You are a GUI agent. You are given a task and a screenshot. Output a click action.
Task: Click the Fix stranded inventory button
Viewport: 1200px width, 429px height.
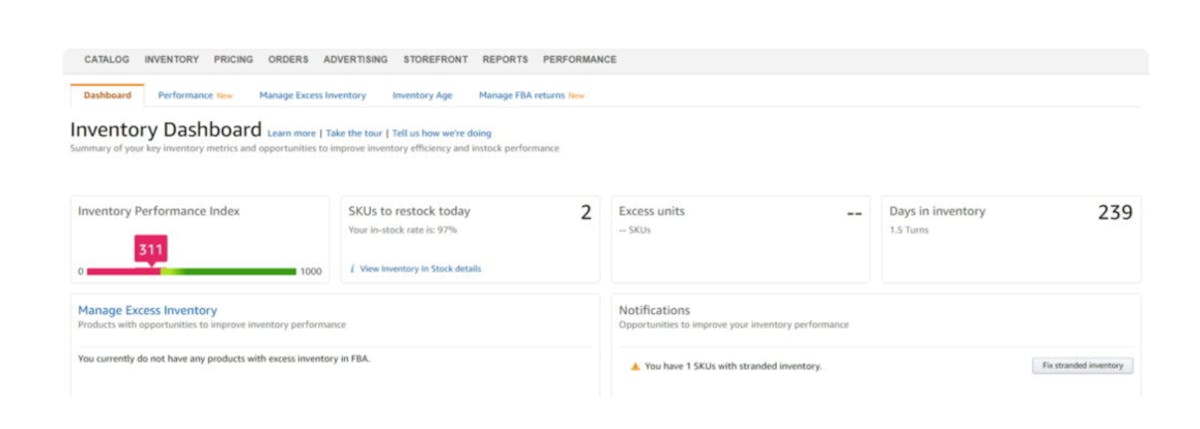pos(1082,366)
